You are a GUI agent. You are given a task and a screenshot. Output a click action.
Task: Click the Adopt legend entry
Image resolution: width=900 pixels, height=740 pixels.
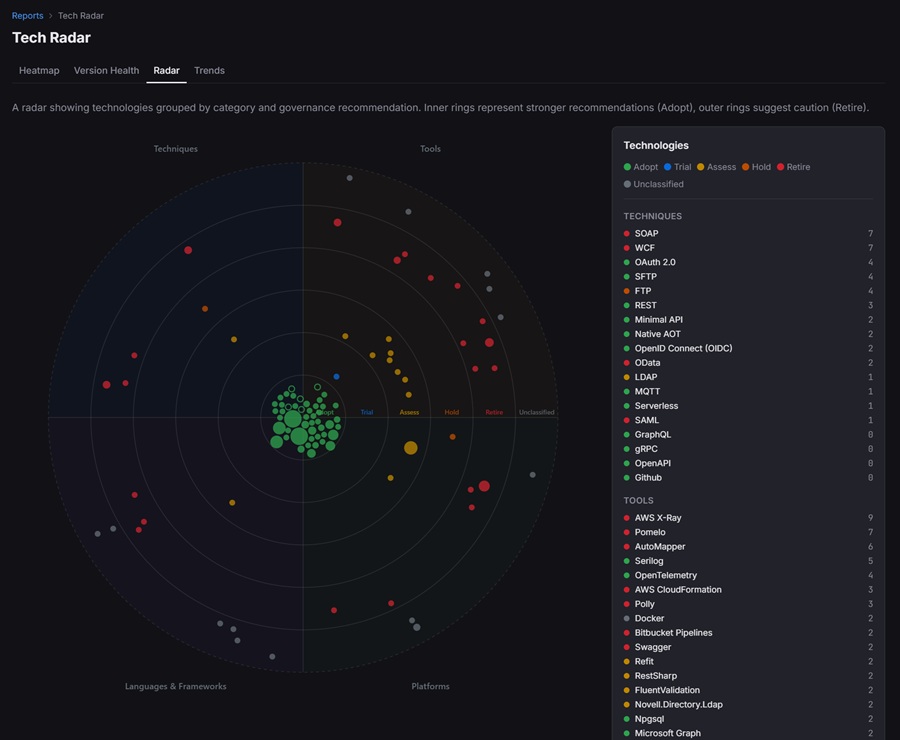(x=641, y=167)
